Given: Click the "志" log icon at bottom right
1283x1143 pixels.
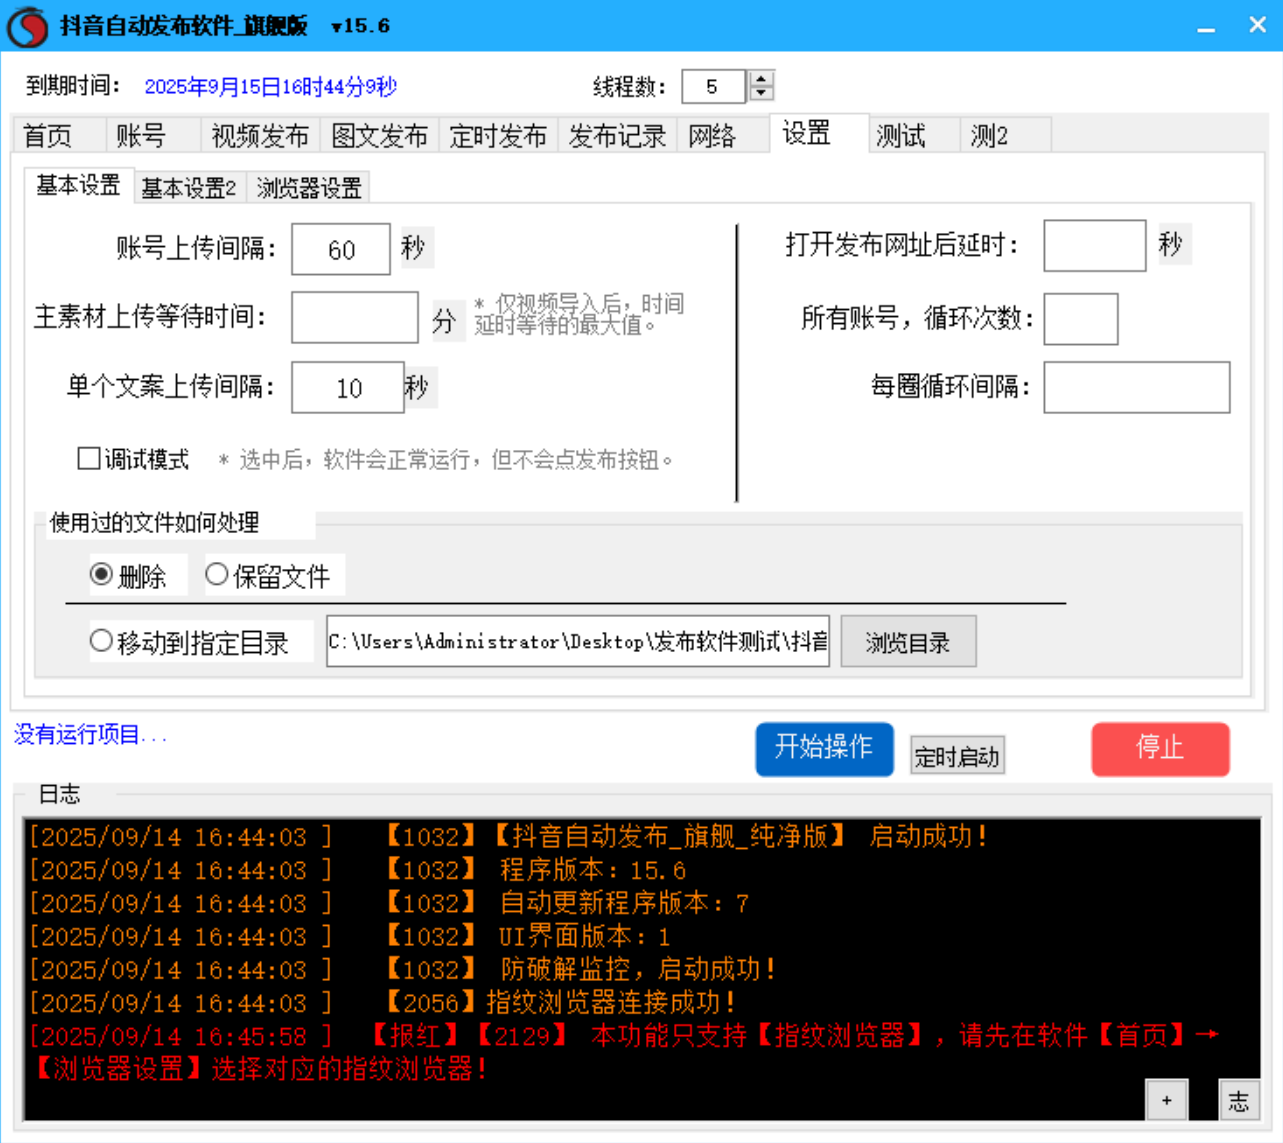Looking at the screenshot, I should pos(1239,1100).
